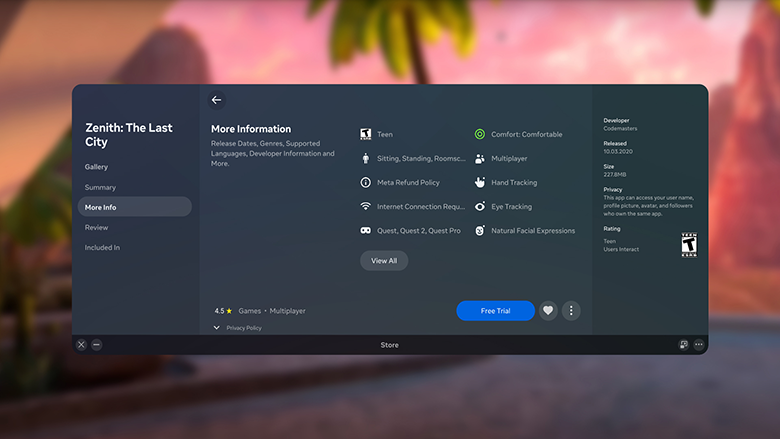The height and width of the screenshot is (439, 780).
Task: Click the Teen text beside rating icon
Action: (385, 134)
